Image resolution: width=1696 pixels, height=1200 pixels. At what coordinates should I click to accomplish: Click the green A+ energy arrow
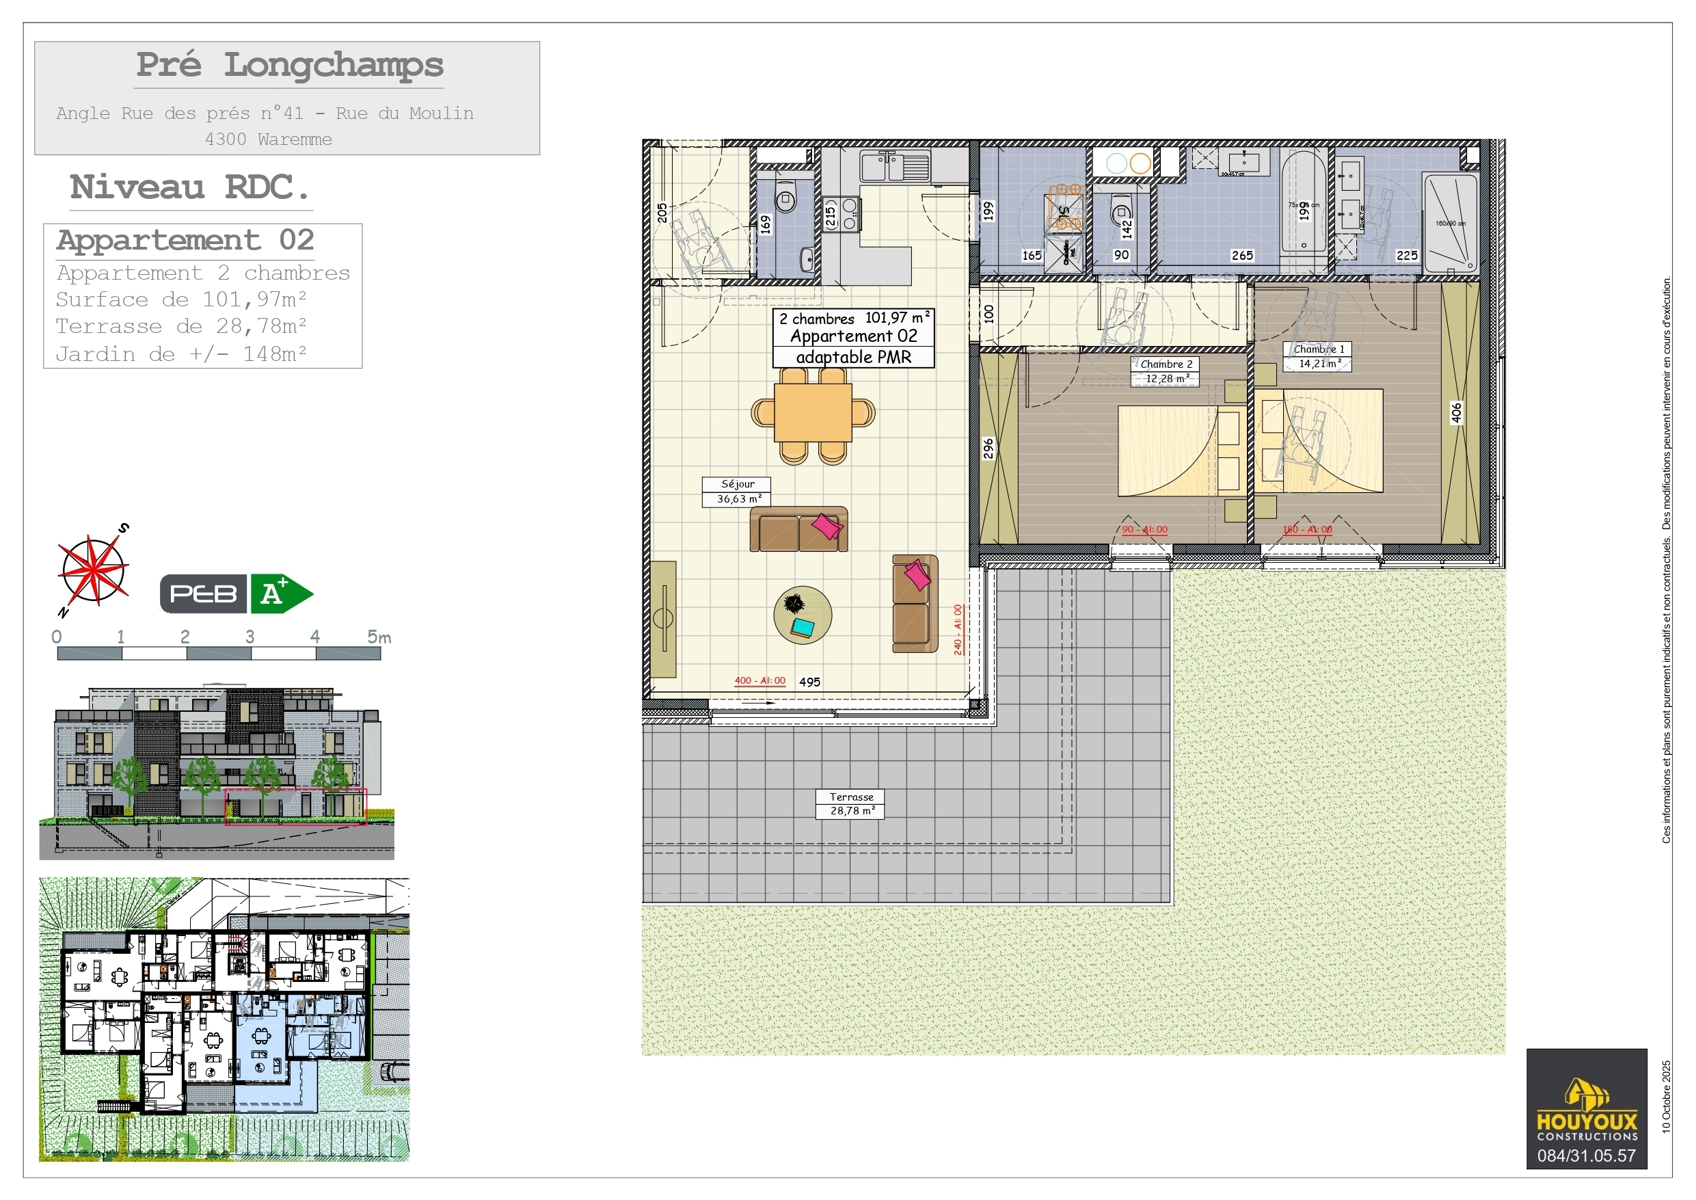279,594
